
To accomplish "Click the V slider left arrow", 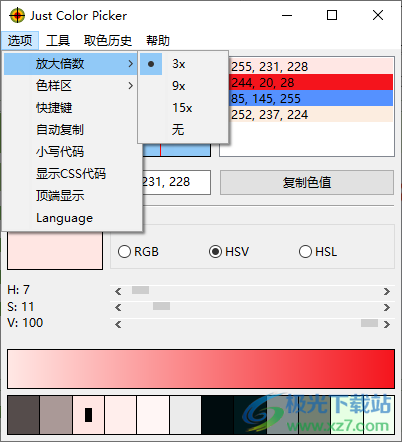I will [x=118, y=324].
